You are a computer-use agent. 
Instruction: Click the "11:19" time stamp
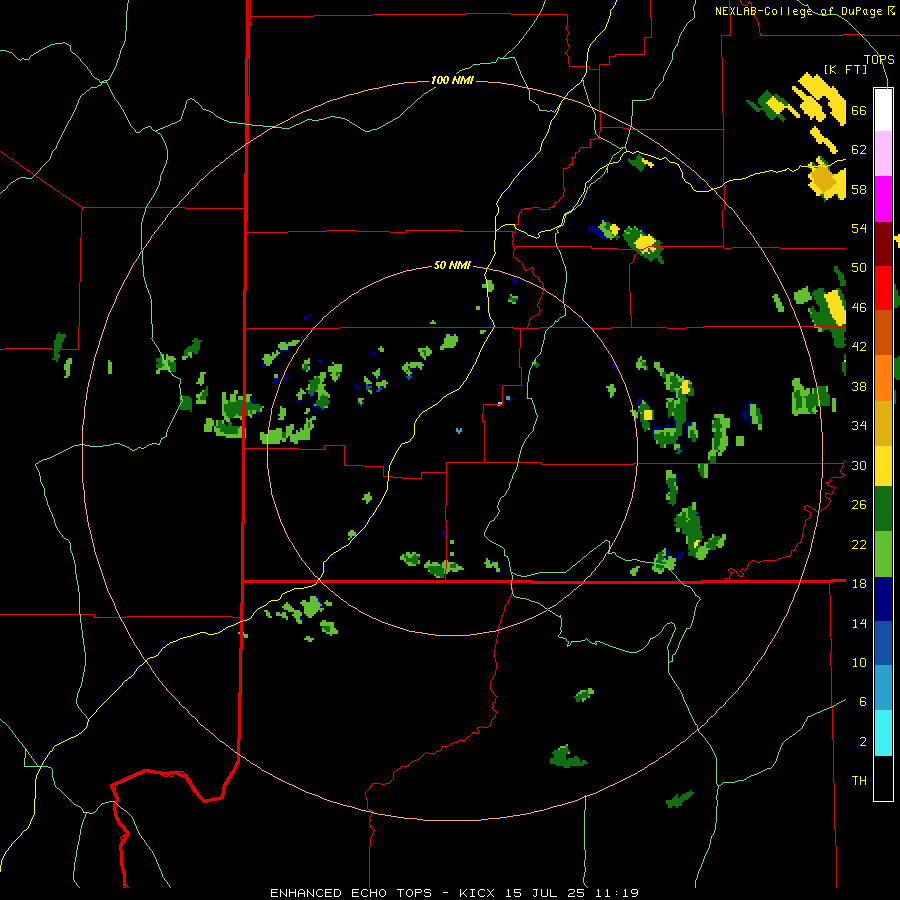(x=617, y=893)
